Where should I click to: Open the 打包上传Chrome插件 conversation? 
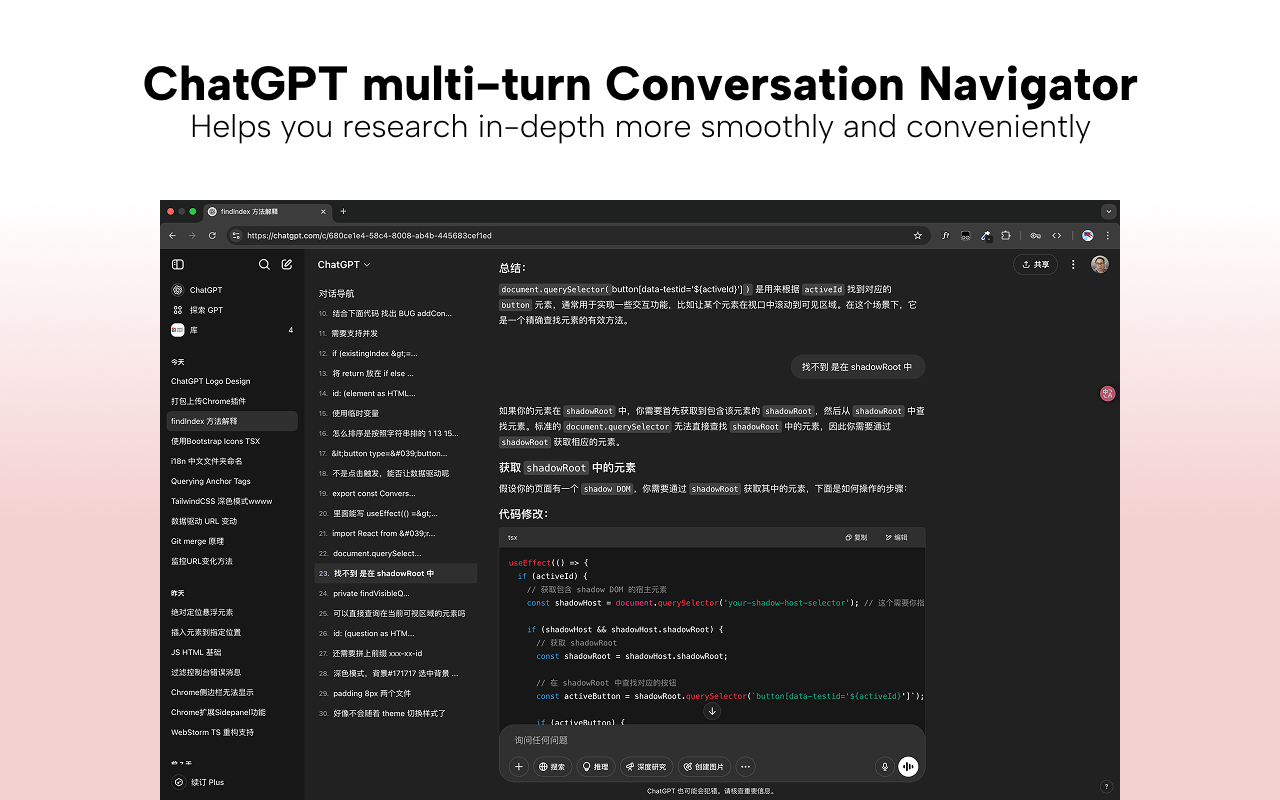coord(232,401)
